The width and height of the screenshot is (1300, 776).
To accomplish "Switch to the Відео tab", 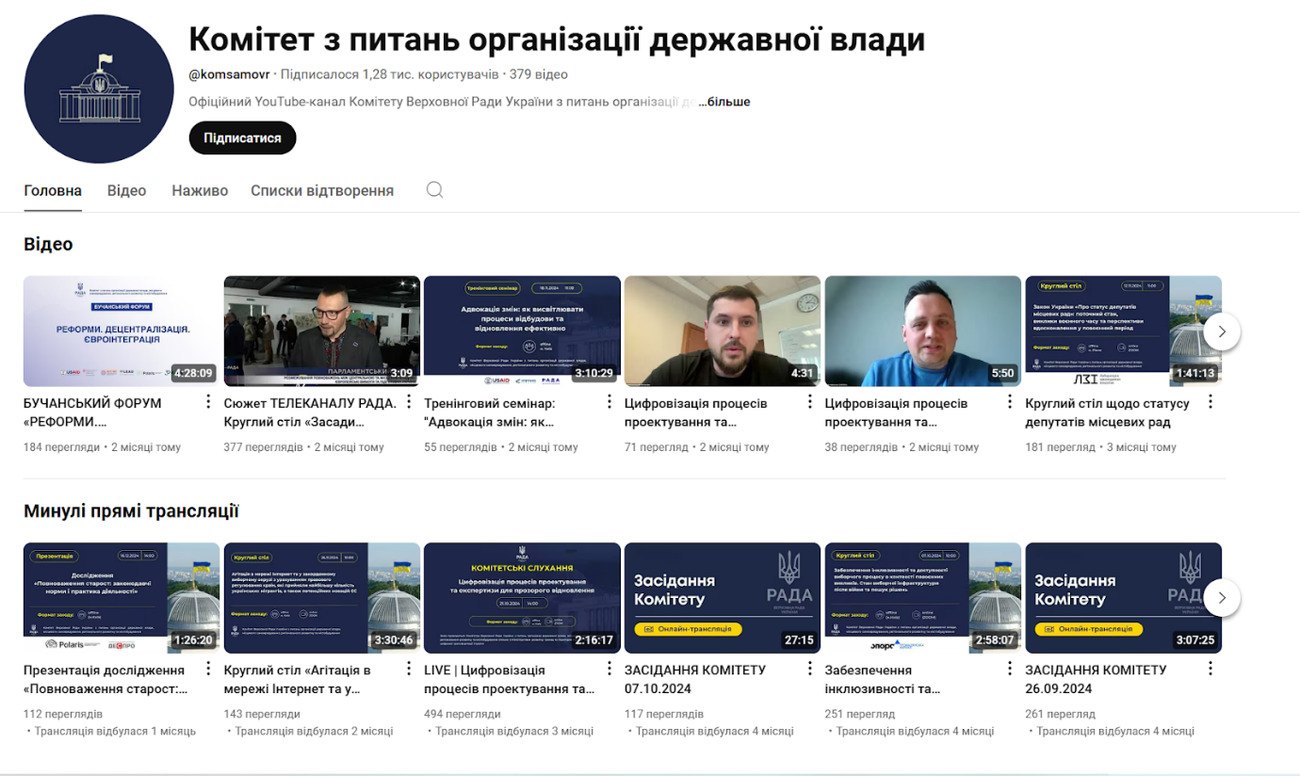I will click(126, 191).
